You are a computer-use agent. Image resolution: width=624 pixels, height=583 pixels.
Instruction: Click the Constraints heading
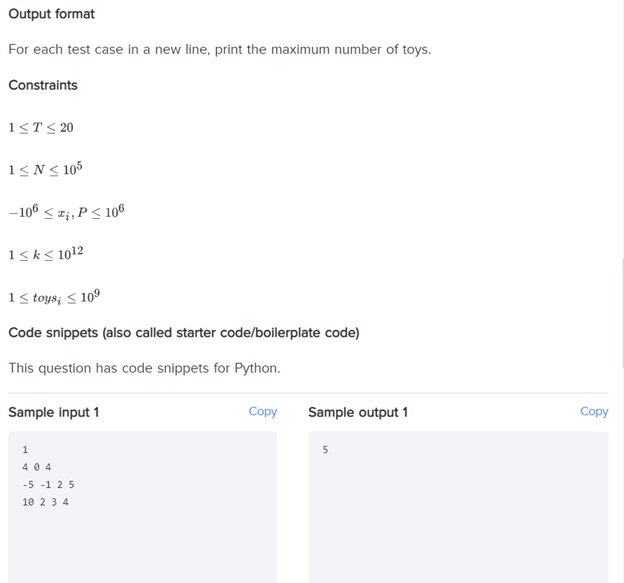[x=43, y=85]
